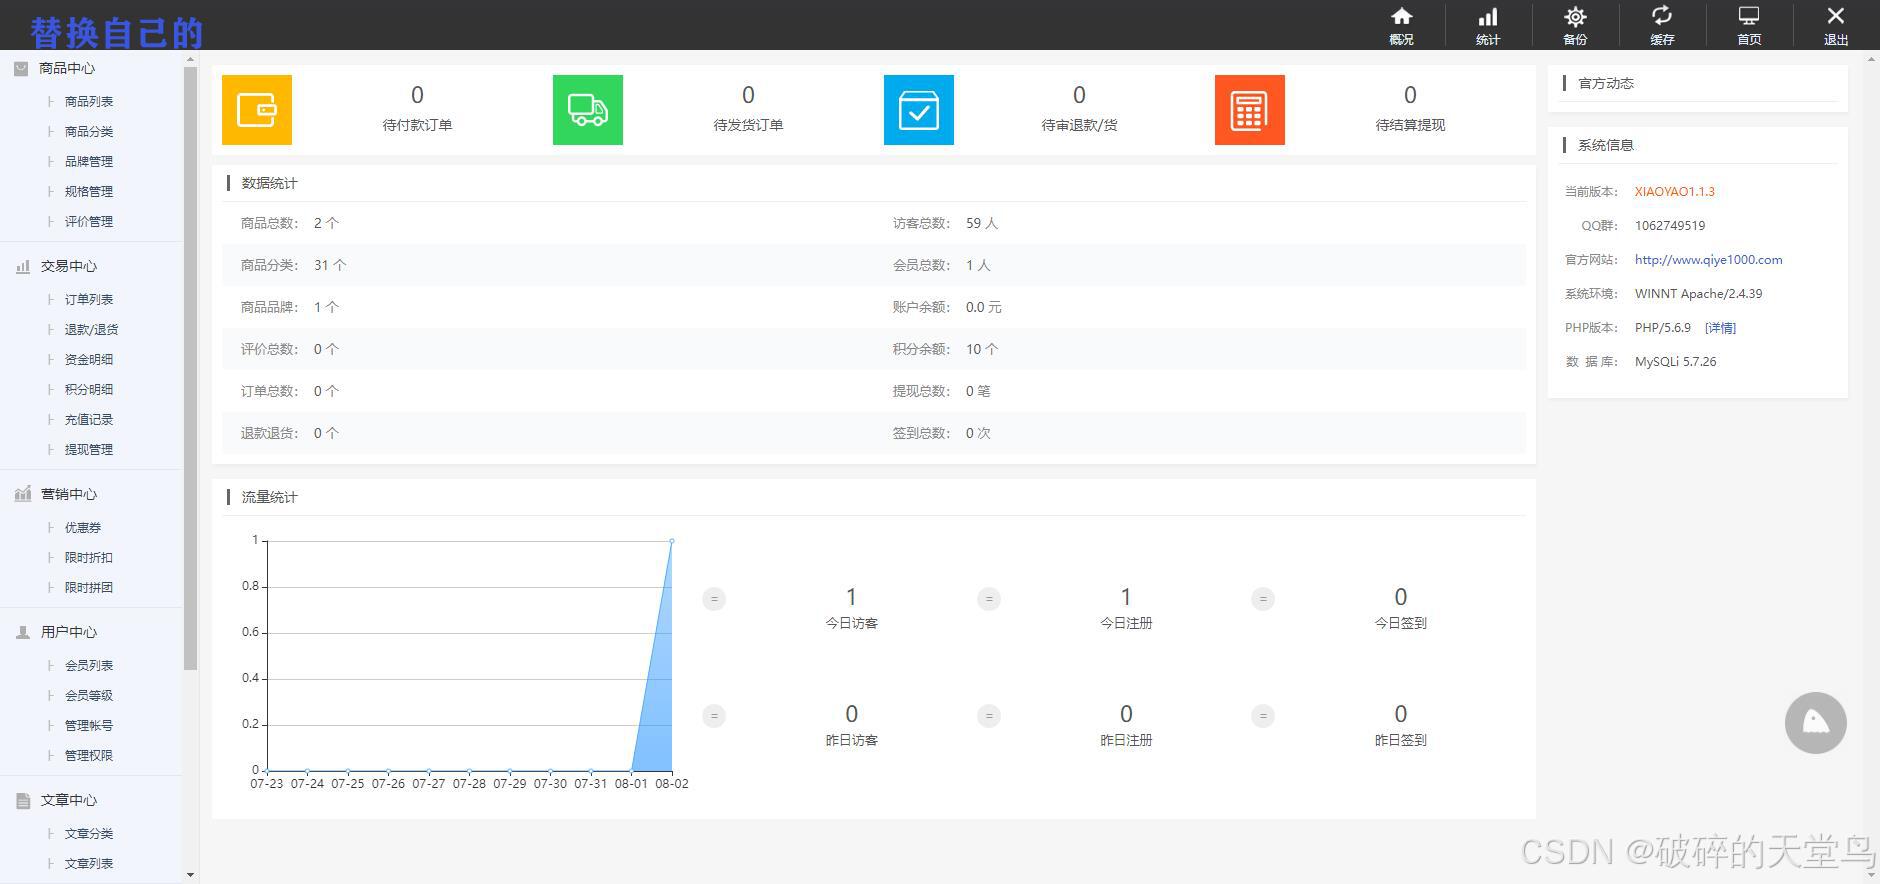Viewport: 1880px width, 884px height.
Task: Click the round icon beside 今日注册
Action: (x=989, y=599)
